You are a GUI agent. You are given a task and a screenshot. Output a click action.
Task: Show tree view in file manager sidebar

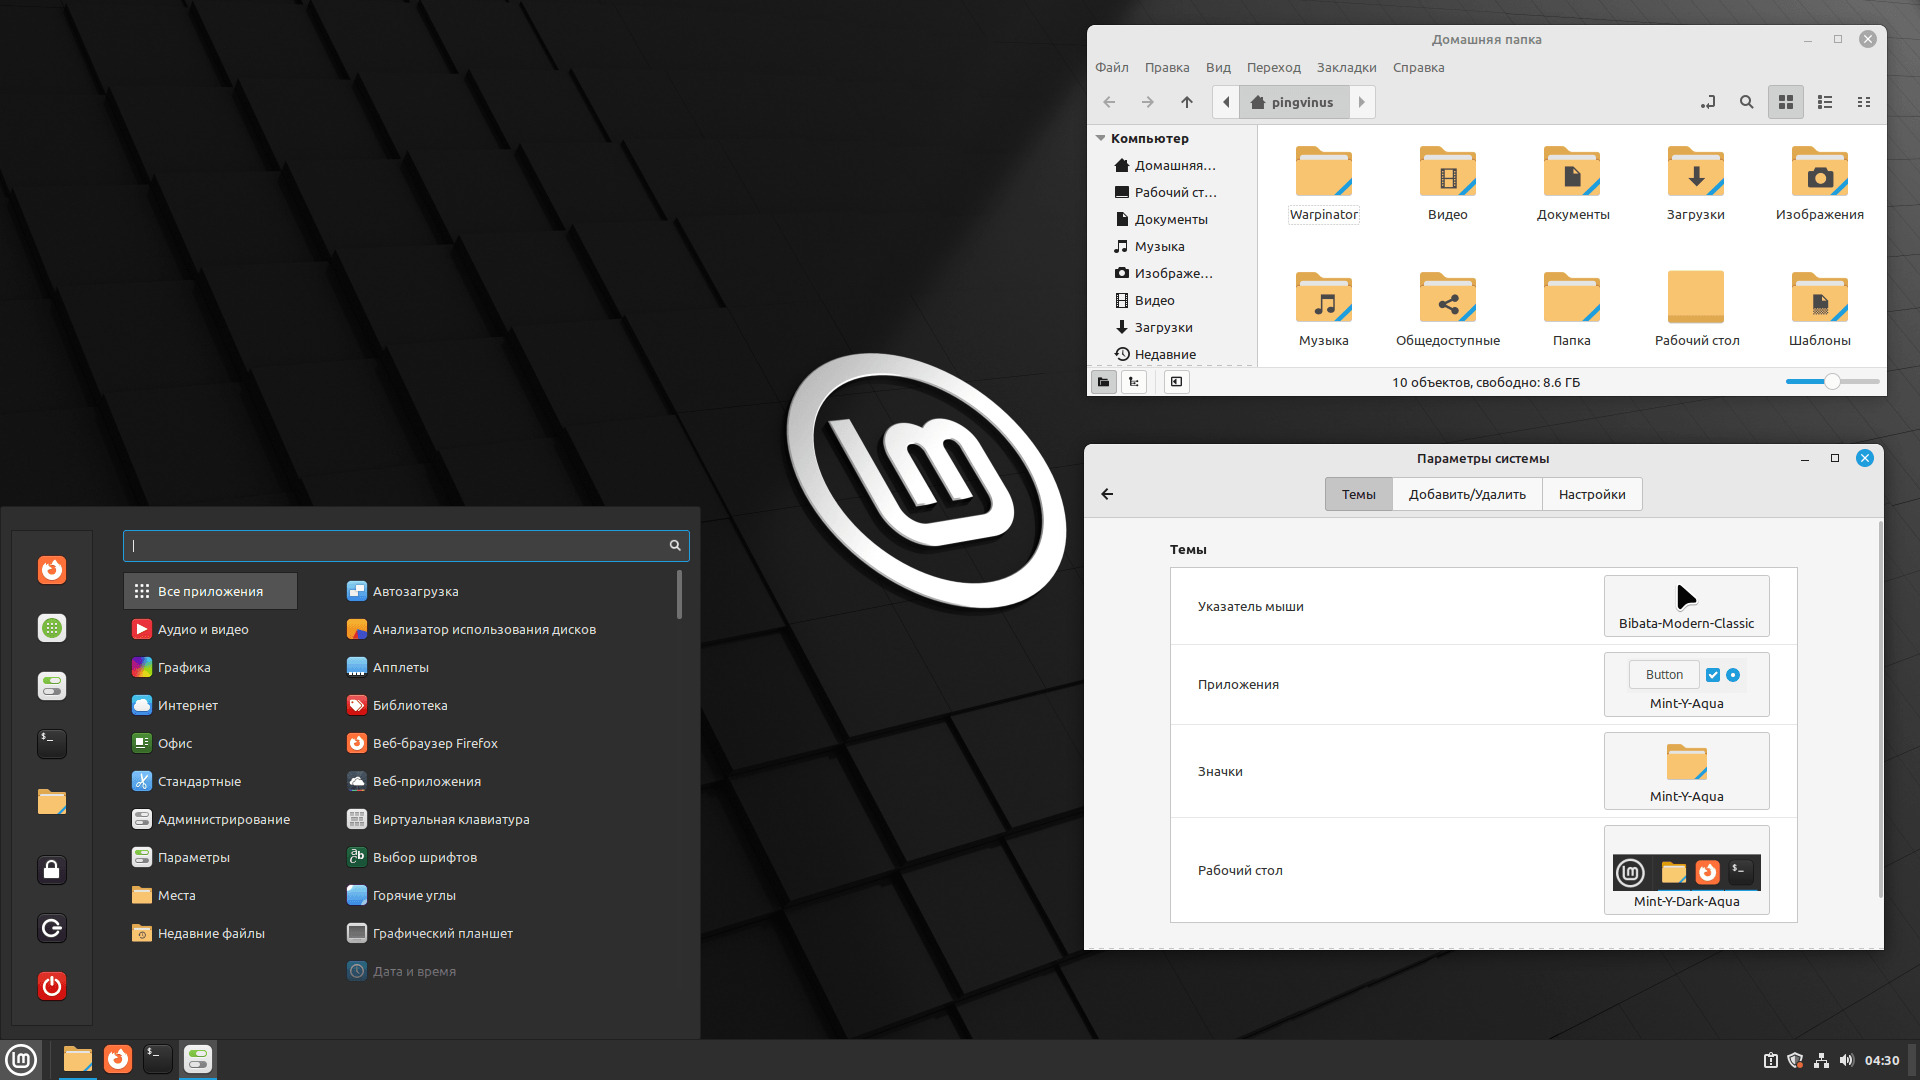click(1133, 382)
